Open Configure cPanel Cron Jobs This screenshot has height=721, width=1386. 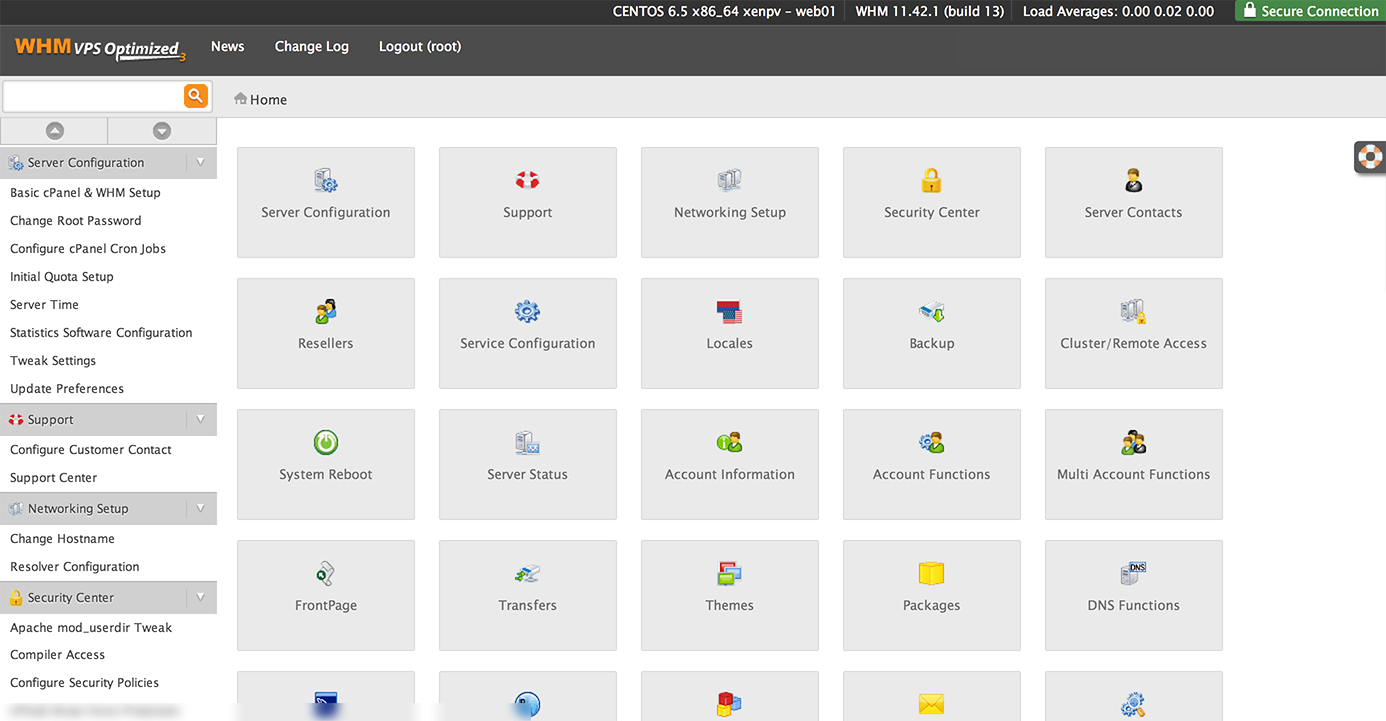[x=88, y=248]
